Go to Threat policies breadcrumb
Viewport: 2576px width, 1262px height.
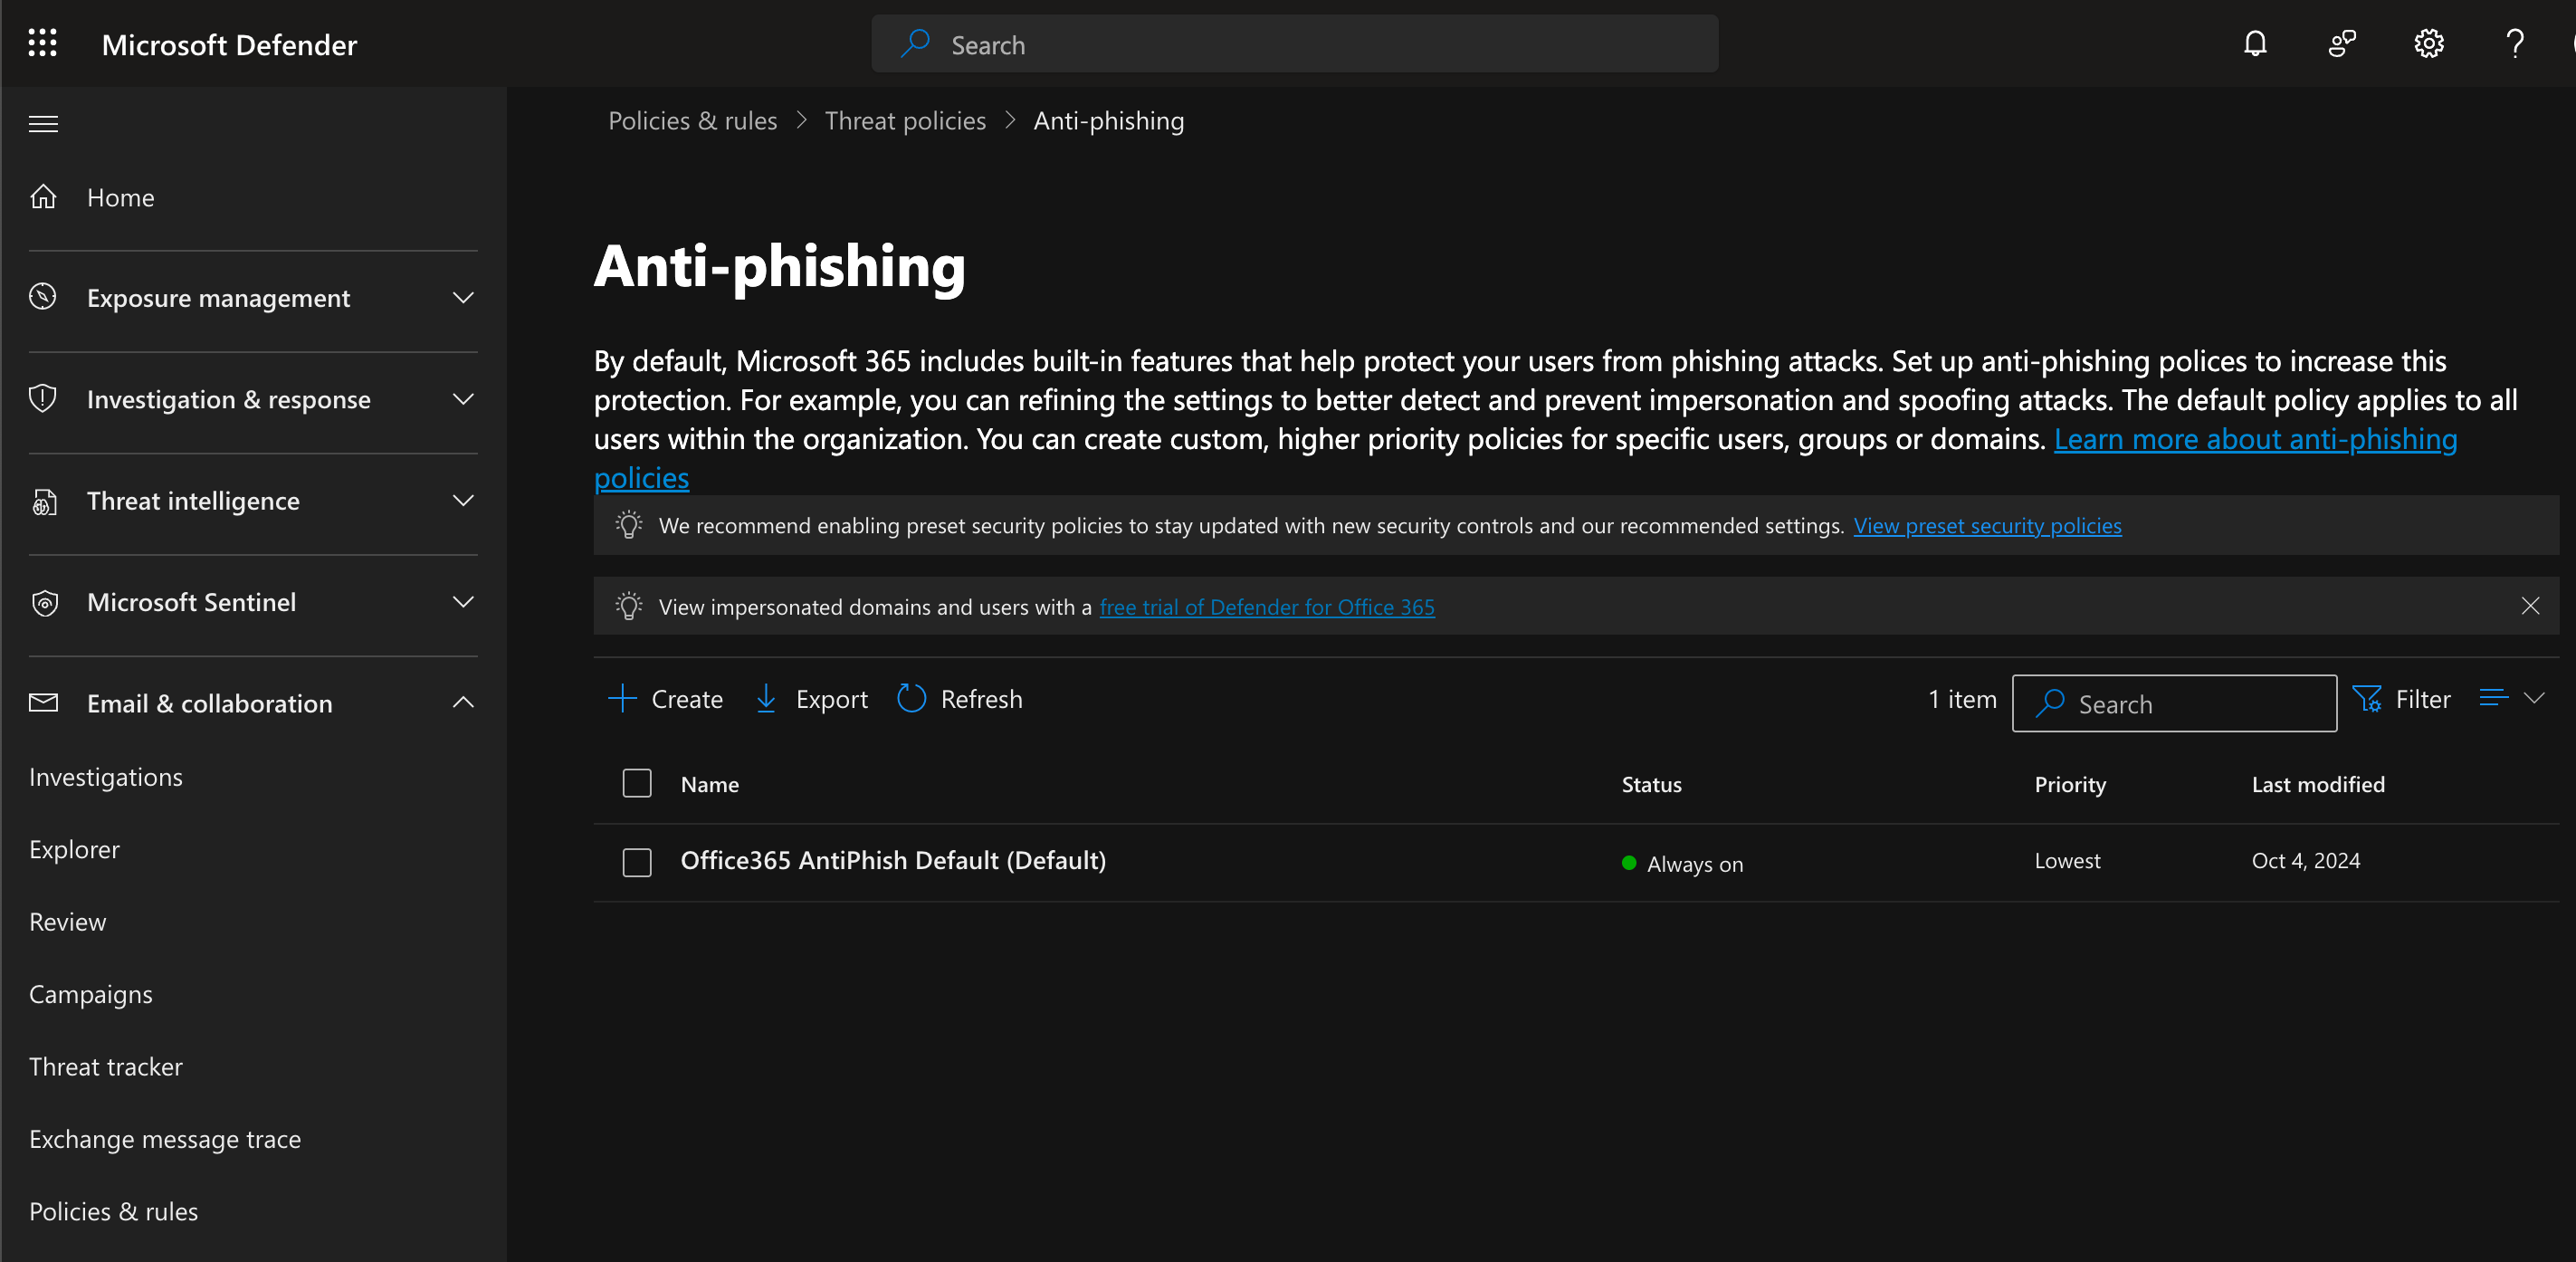click(x=905, y=121)
